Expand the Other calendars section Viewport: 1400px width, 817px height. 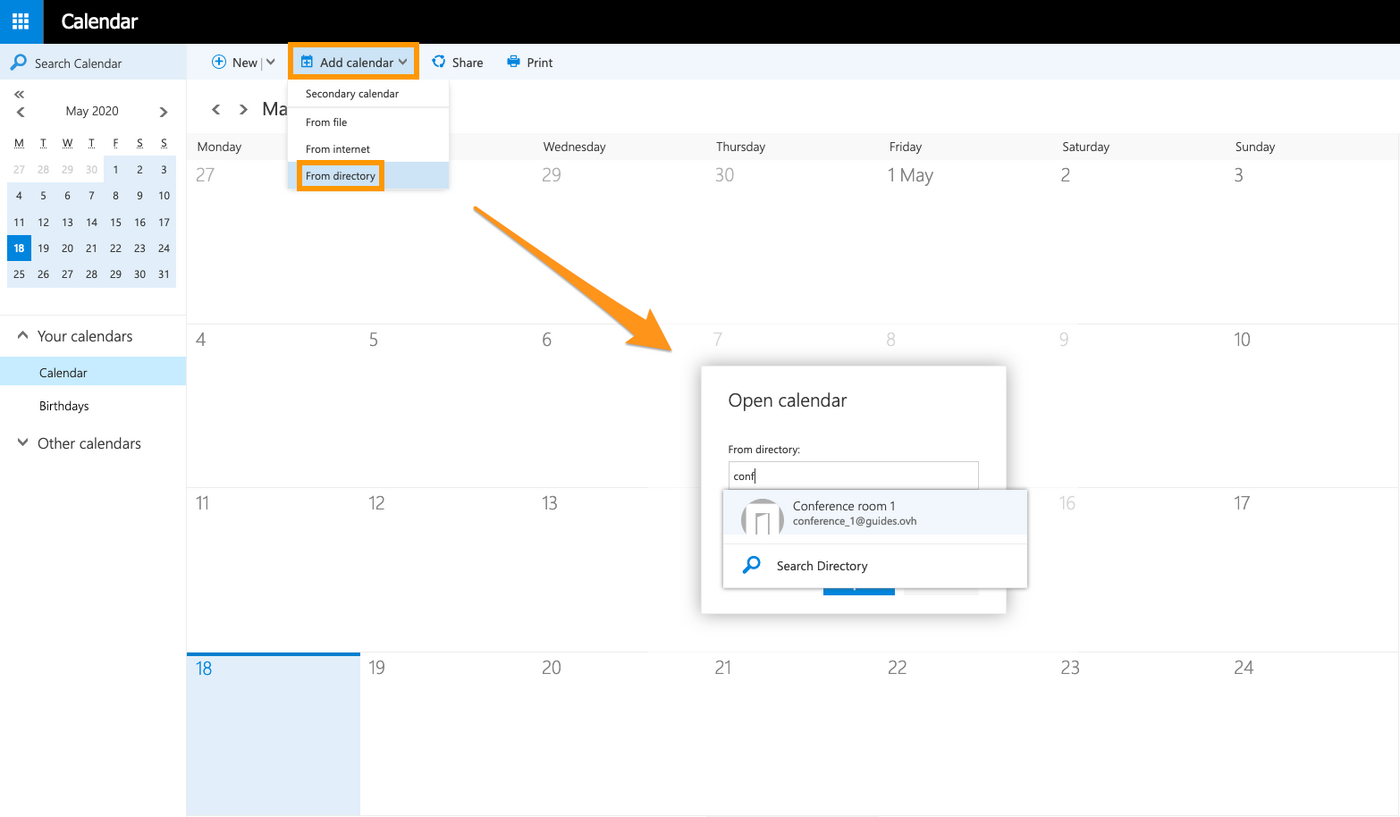[23, 443]
